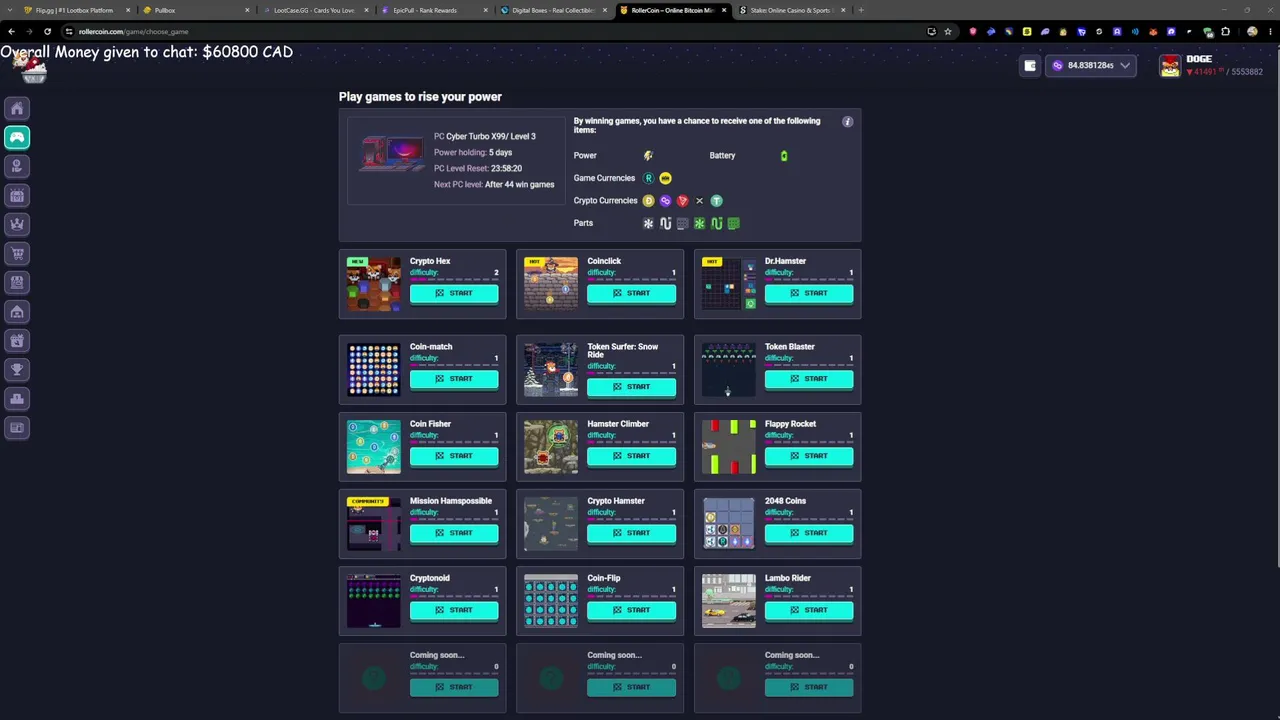
Task: Switch to the Stake Online Casino tab
Action: click(x=791, y=10)
